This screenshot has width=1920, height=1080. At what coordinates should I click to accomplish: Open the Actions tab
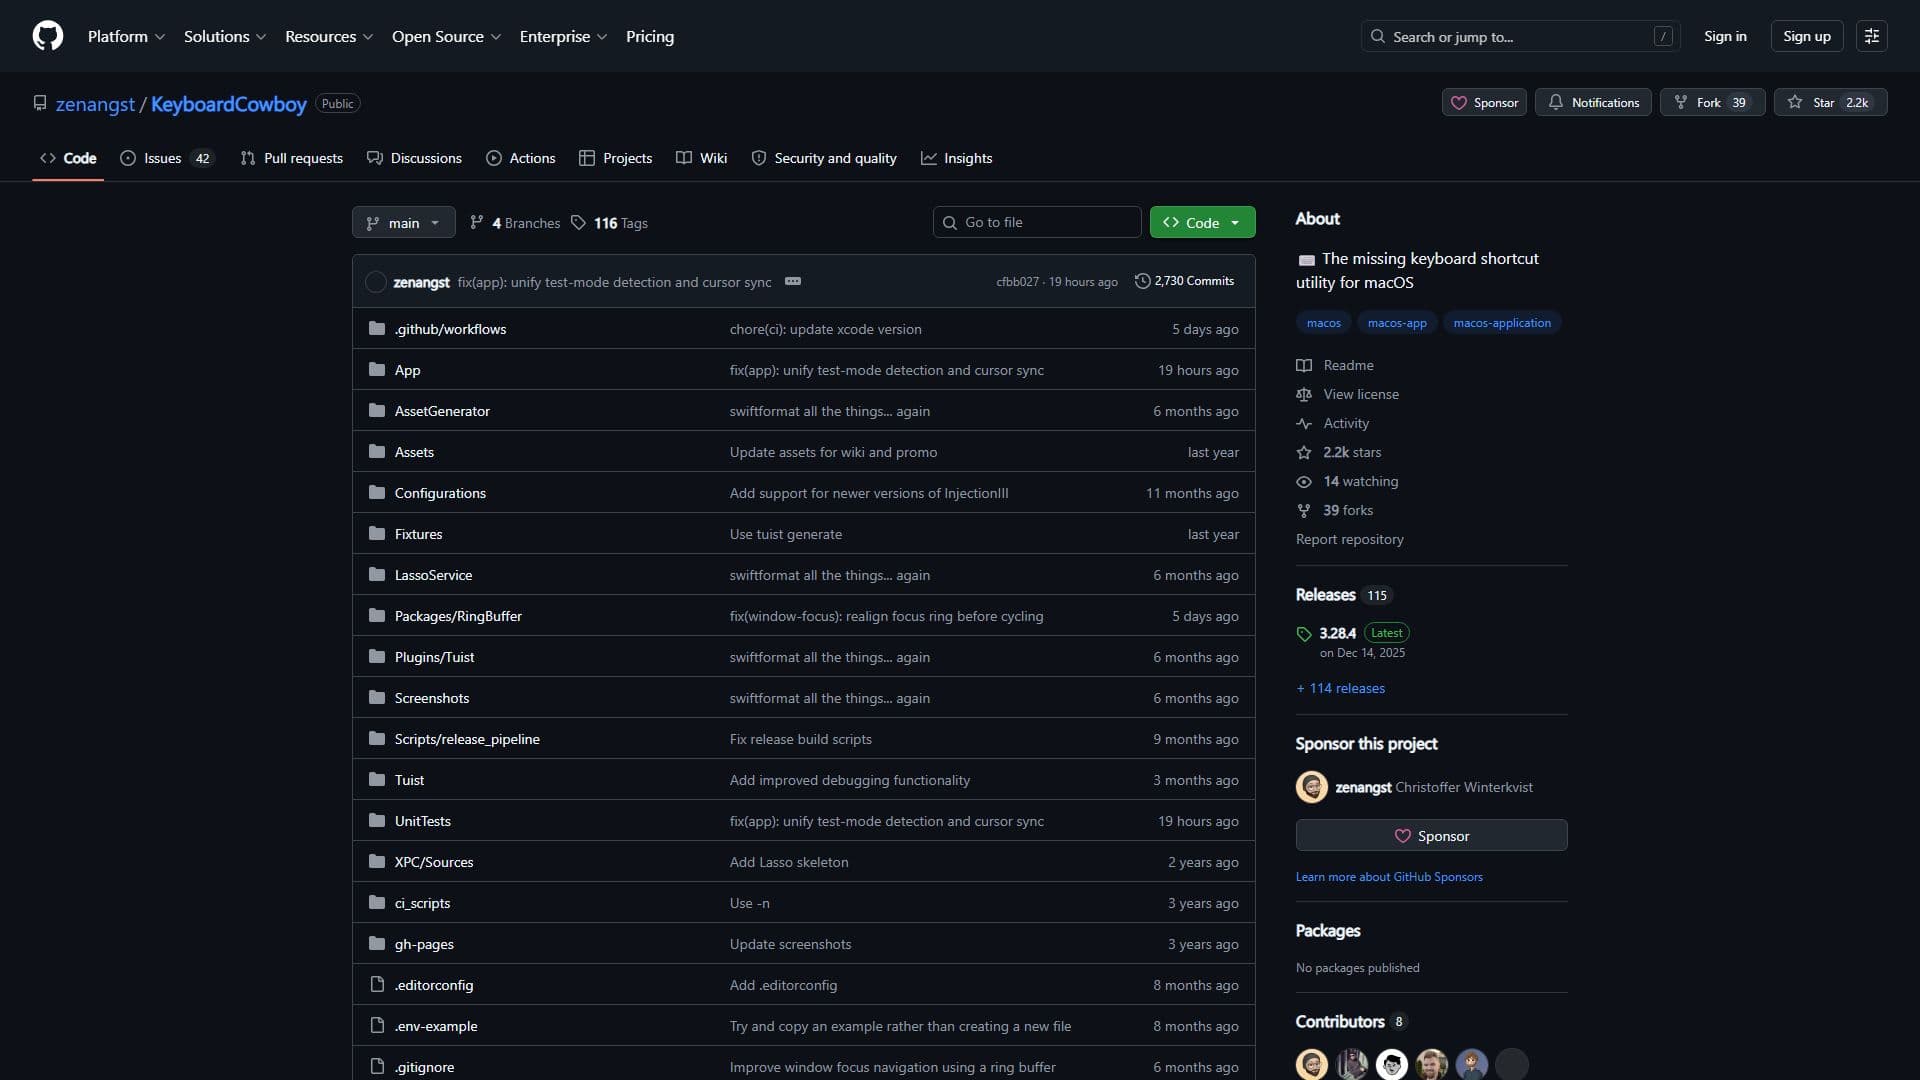521,158
